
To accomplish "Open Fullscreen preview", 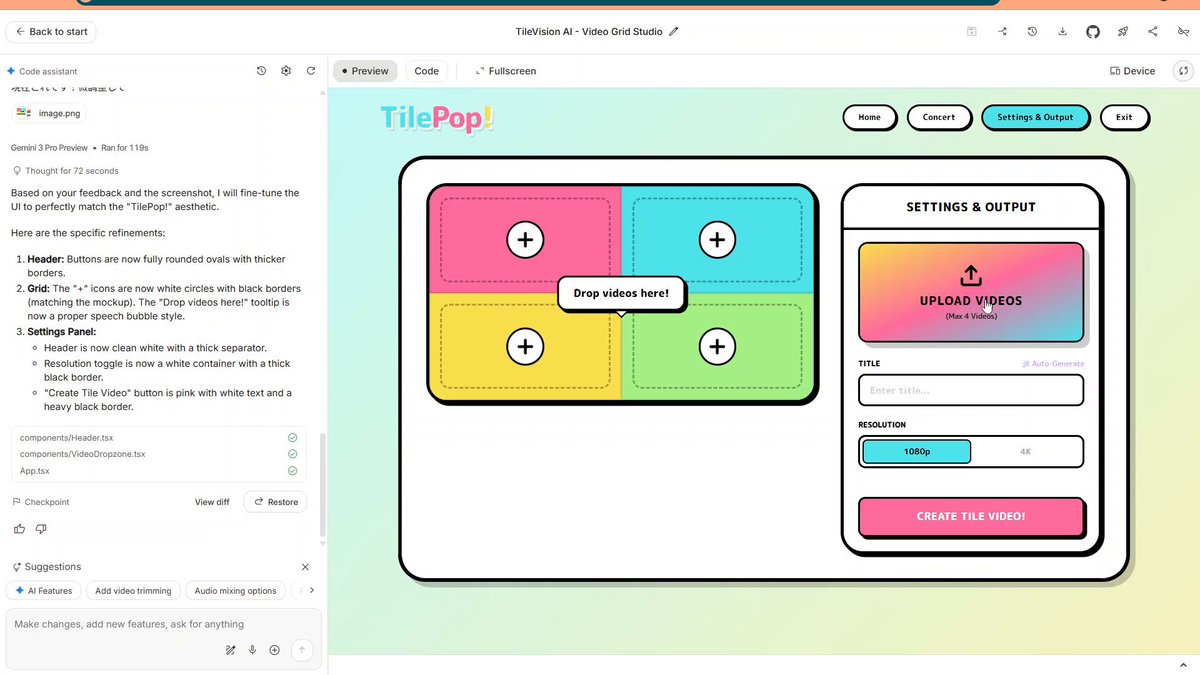I will pyautogui.click(x=506, y=71).
